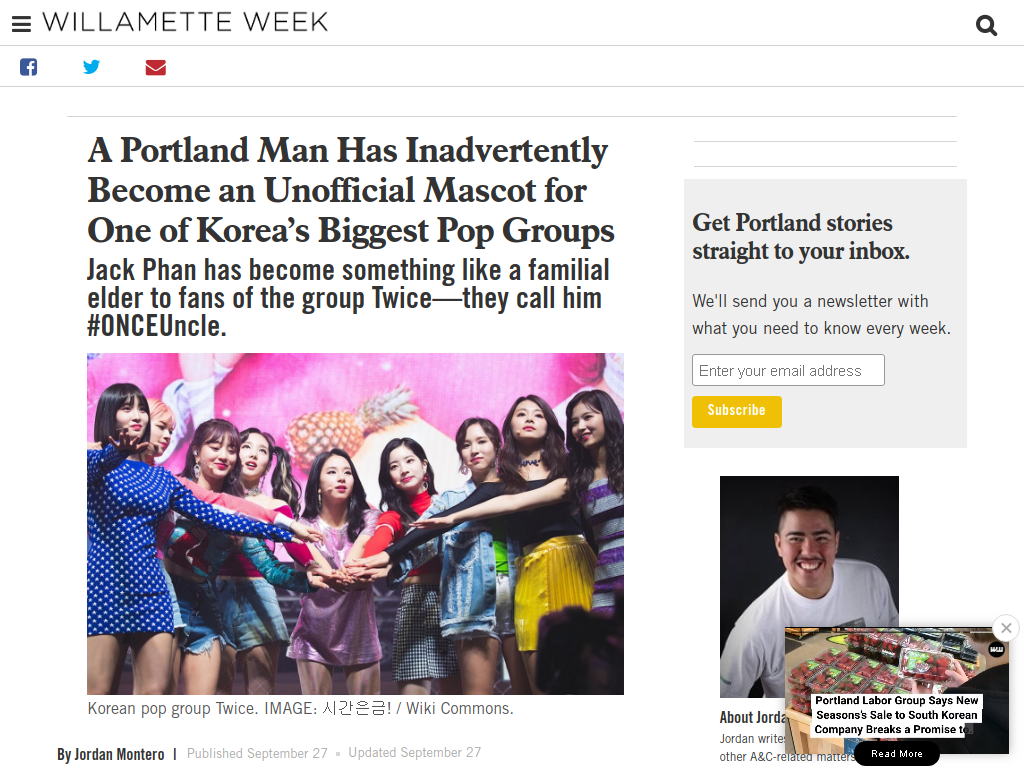
Task: Focus the email address input field
Action: pos(788,370)
